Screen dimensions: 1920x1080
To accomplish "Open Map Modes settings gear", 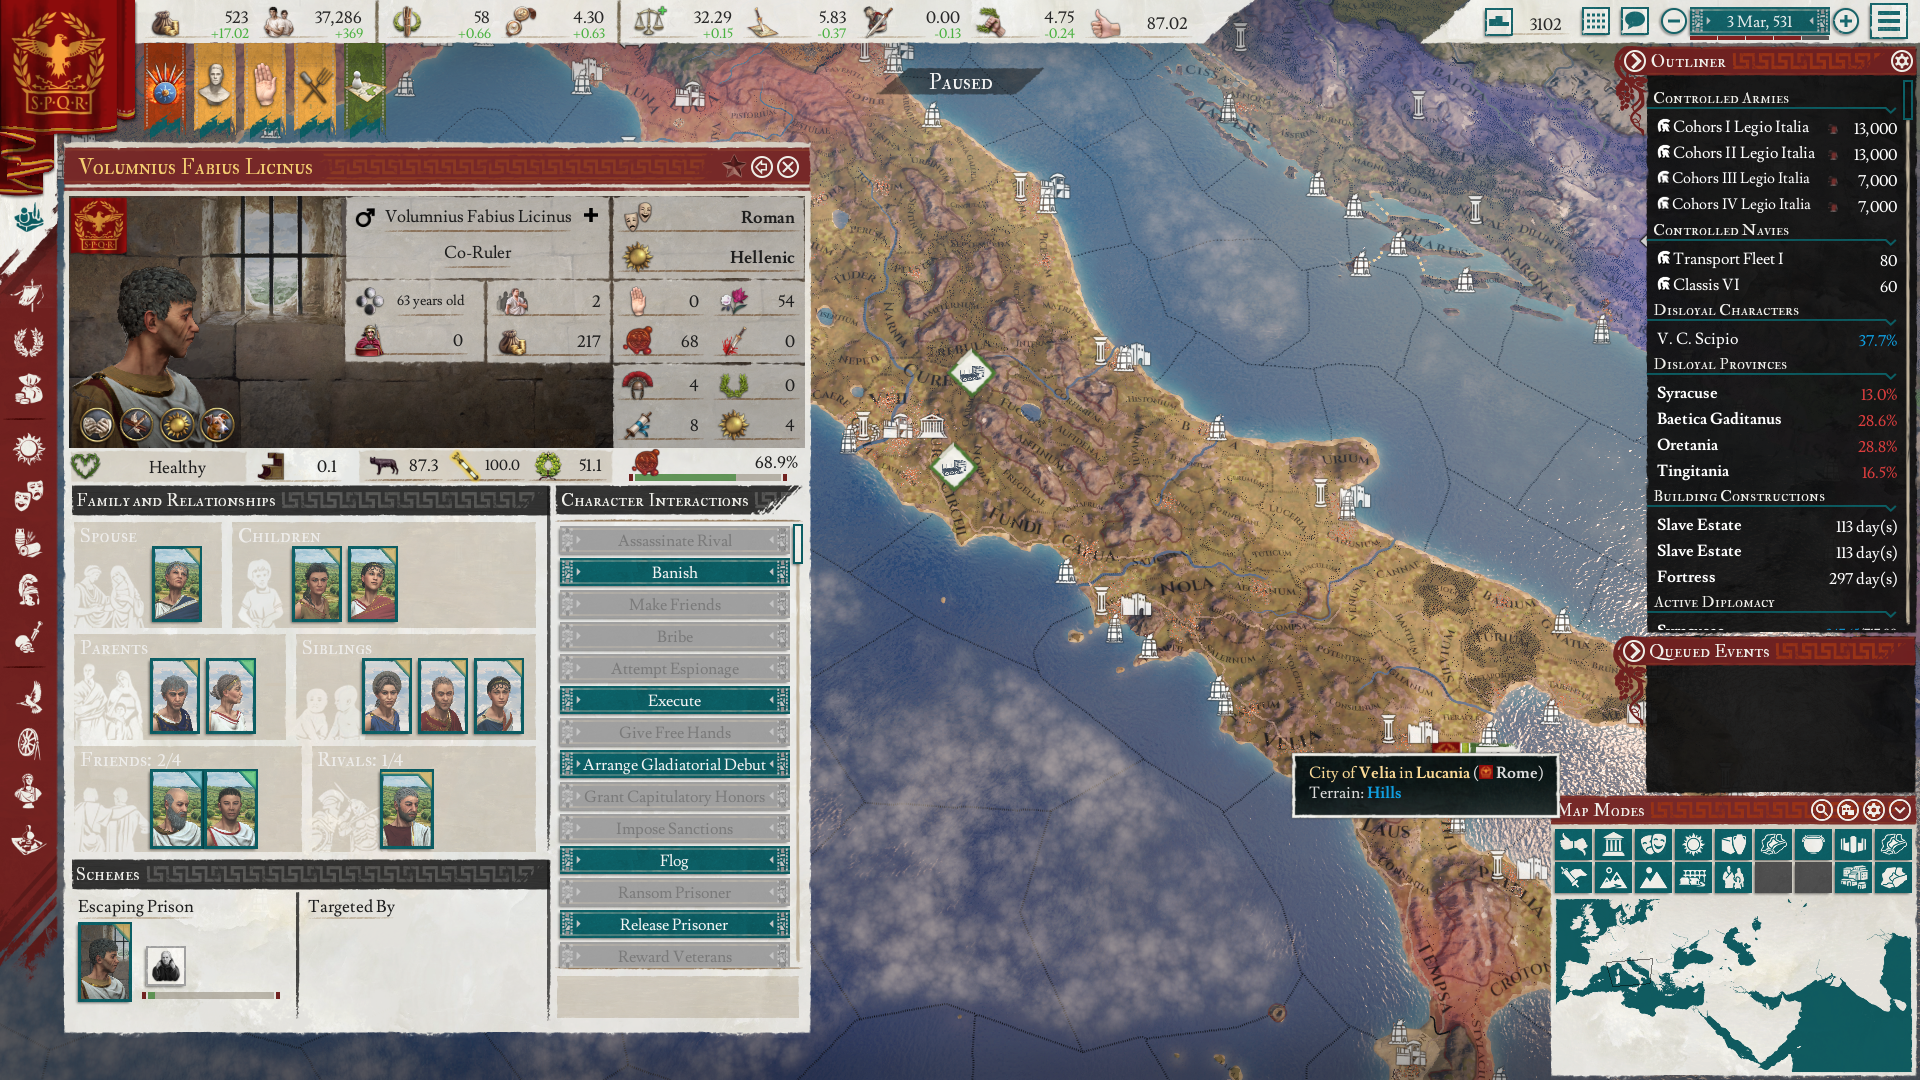I will pos(1874,810).
